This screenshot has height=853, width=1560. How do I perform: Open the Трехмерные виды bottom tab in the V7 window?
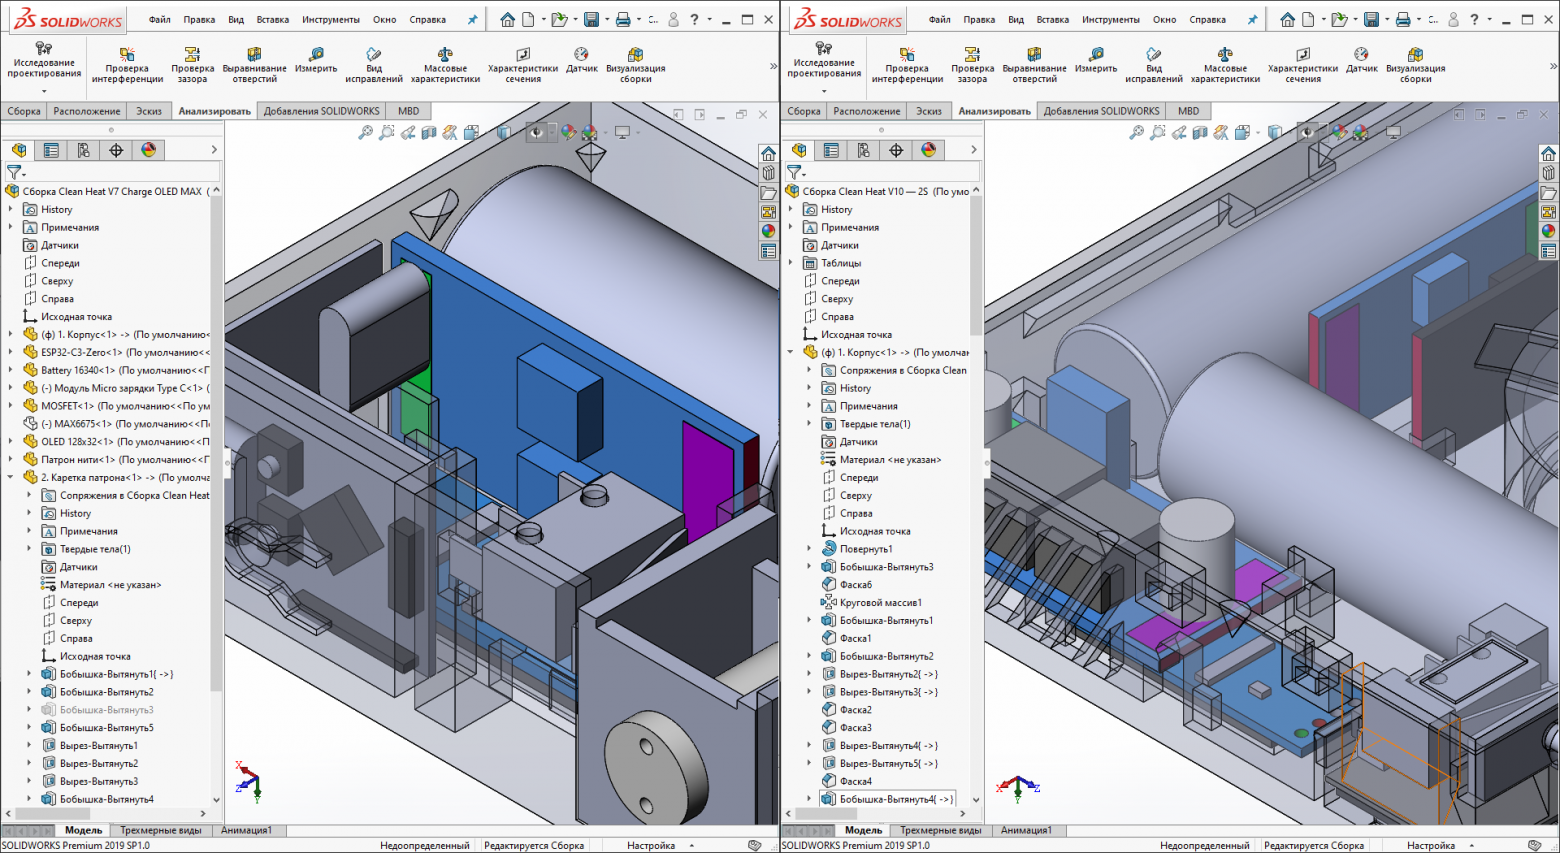click(161, 830)
